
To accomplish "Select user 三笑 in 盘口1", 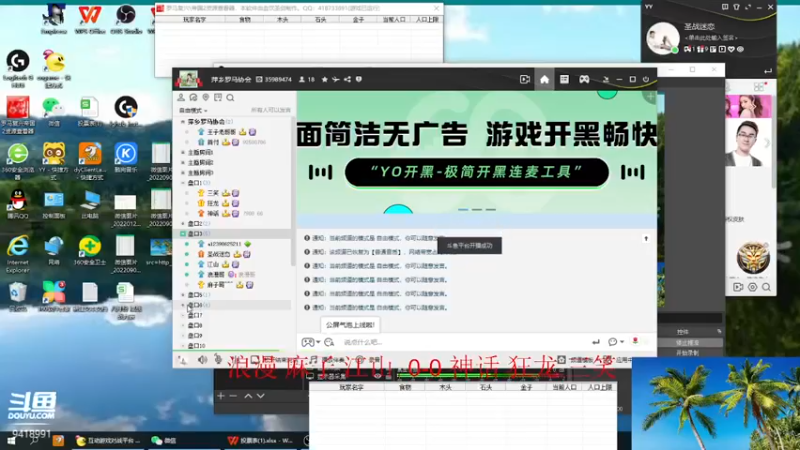I will tap(213, 193).
